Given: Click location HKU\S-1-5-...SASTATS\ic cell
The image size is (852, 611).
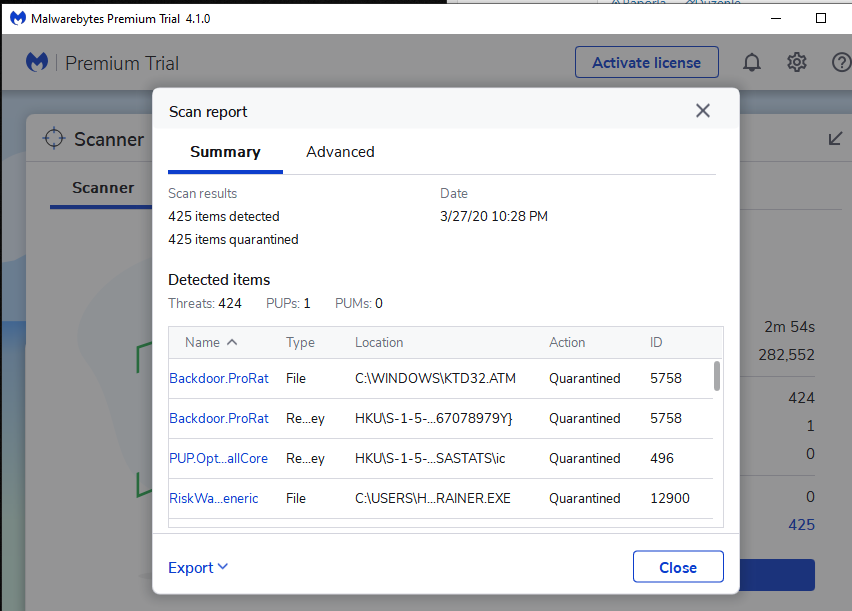Looking at the screenshot, I should click(x=430, y=459).
